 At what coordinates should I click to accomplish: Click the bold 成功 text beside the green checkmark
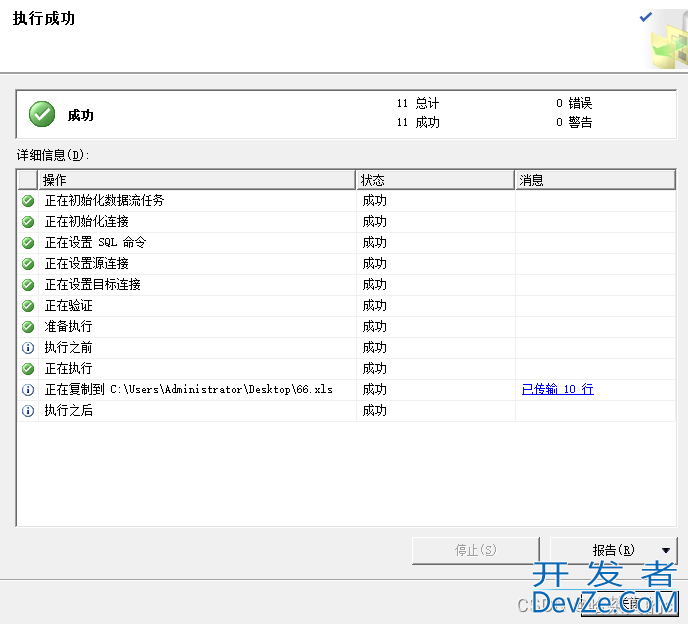(x=80, y=115)
